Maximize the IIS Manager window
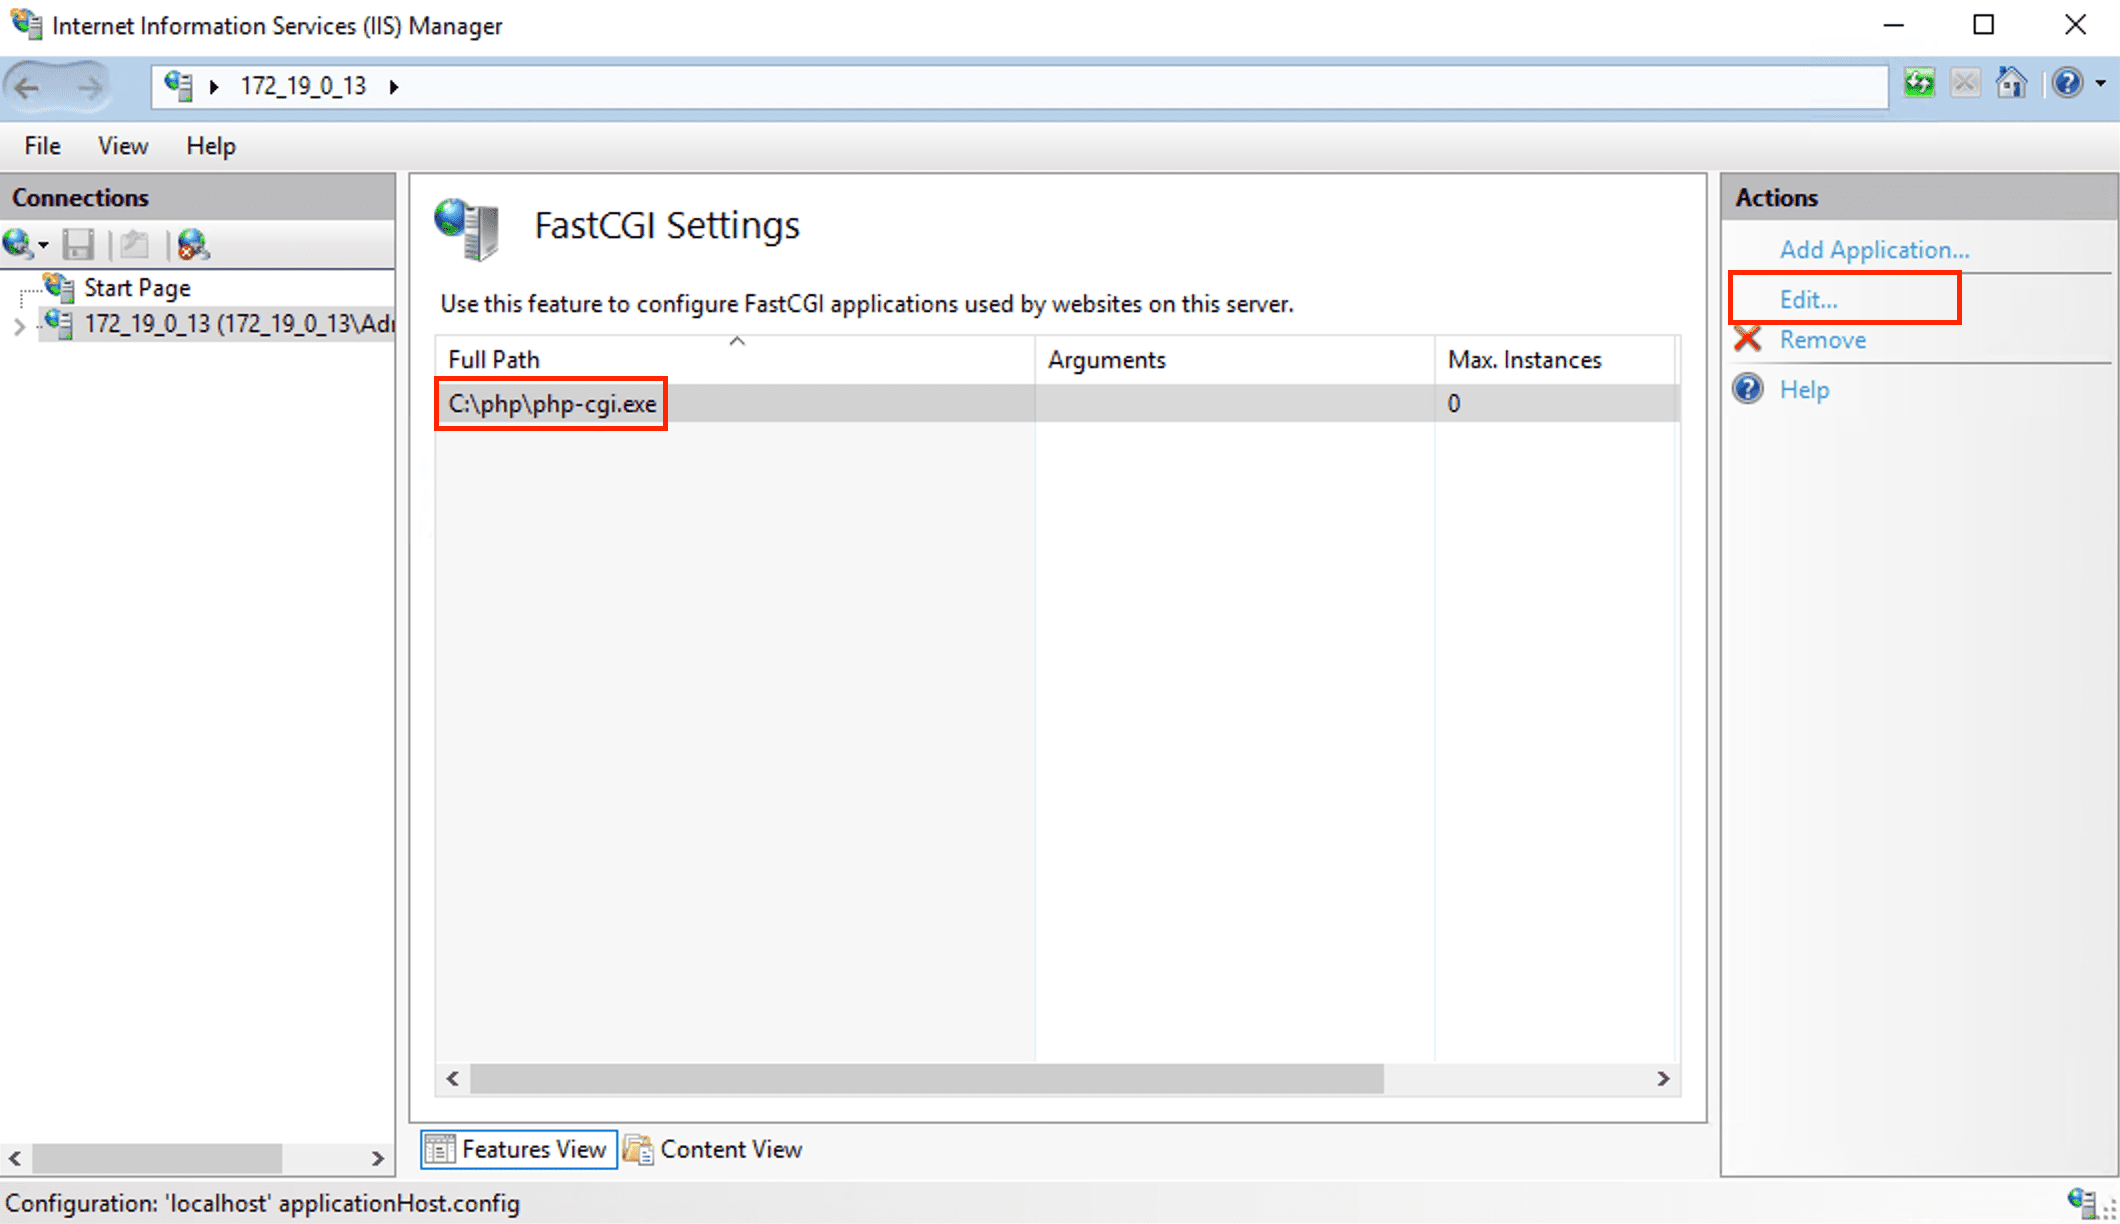 point(1984,25)
